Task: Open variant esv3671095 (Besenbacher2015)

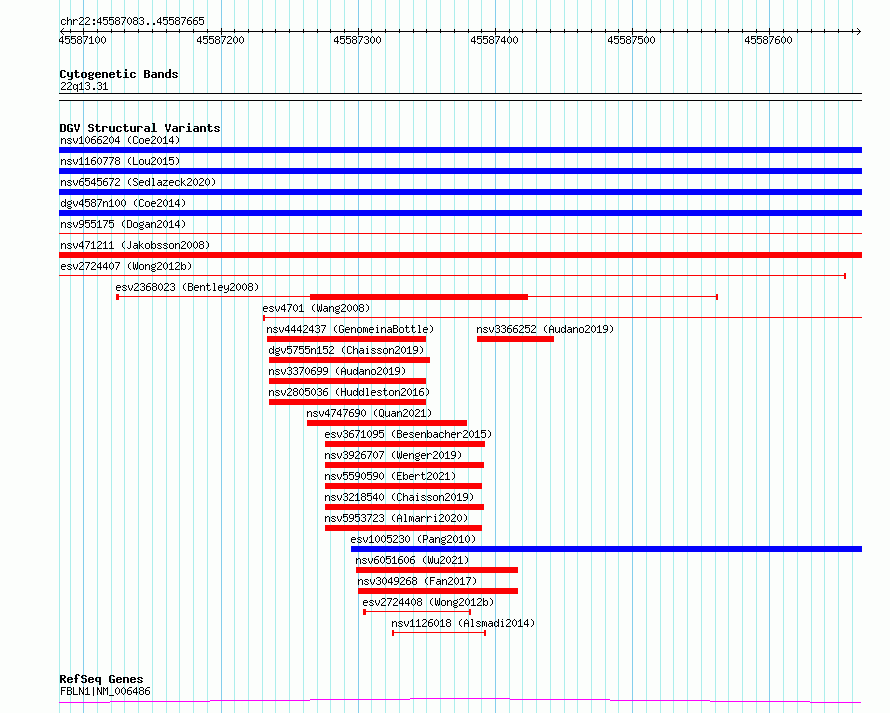Action: click(408, 434)
